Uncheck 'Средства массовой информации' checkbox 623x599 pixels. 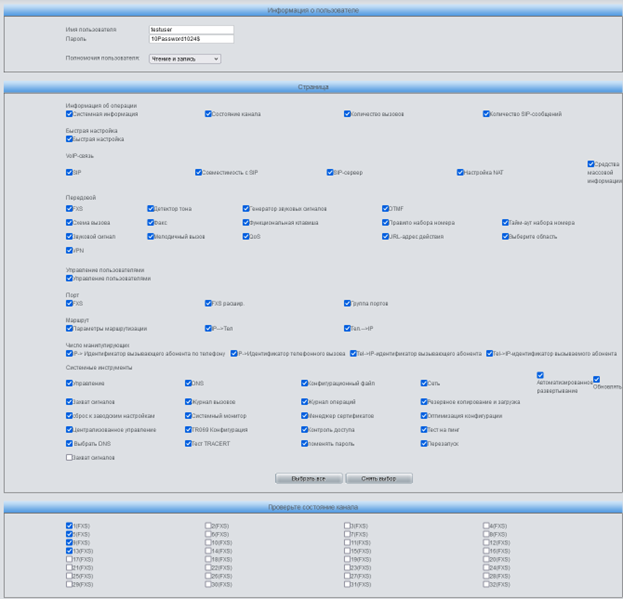pos(591,164)
